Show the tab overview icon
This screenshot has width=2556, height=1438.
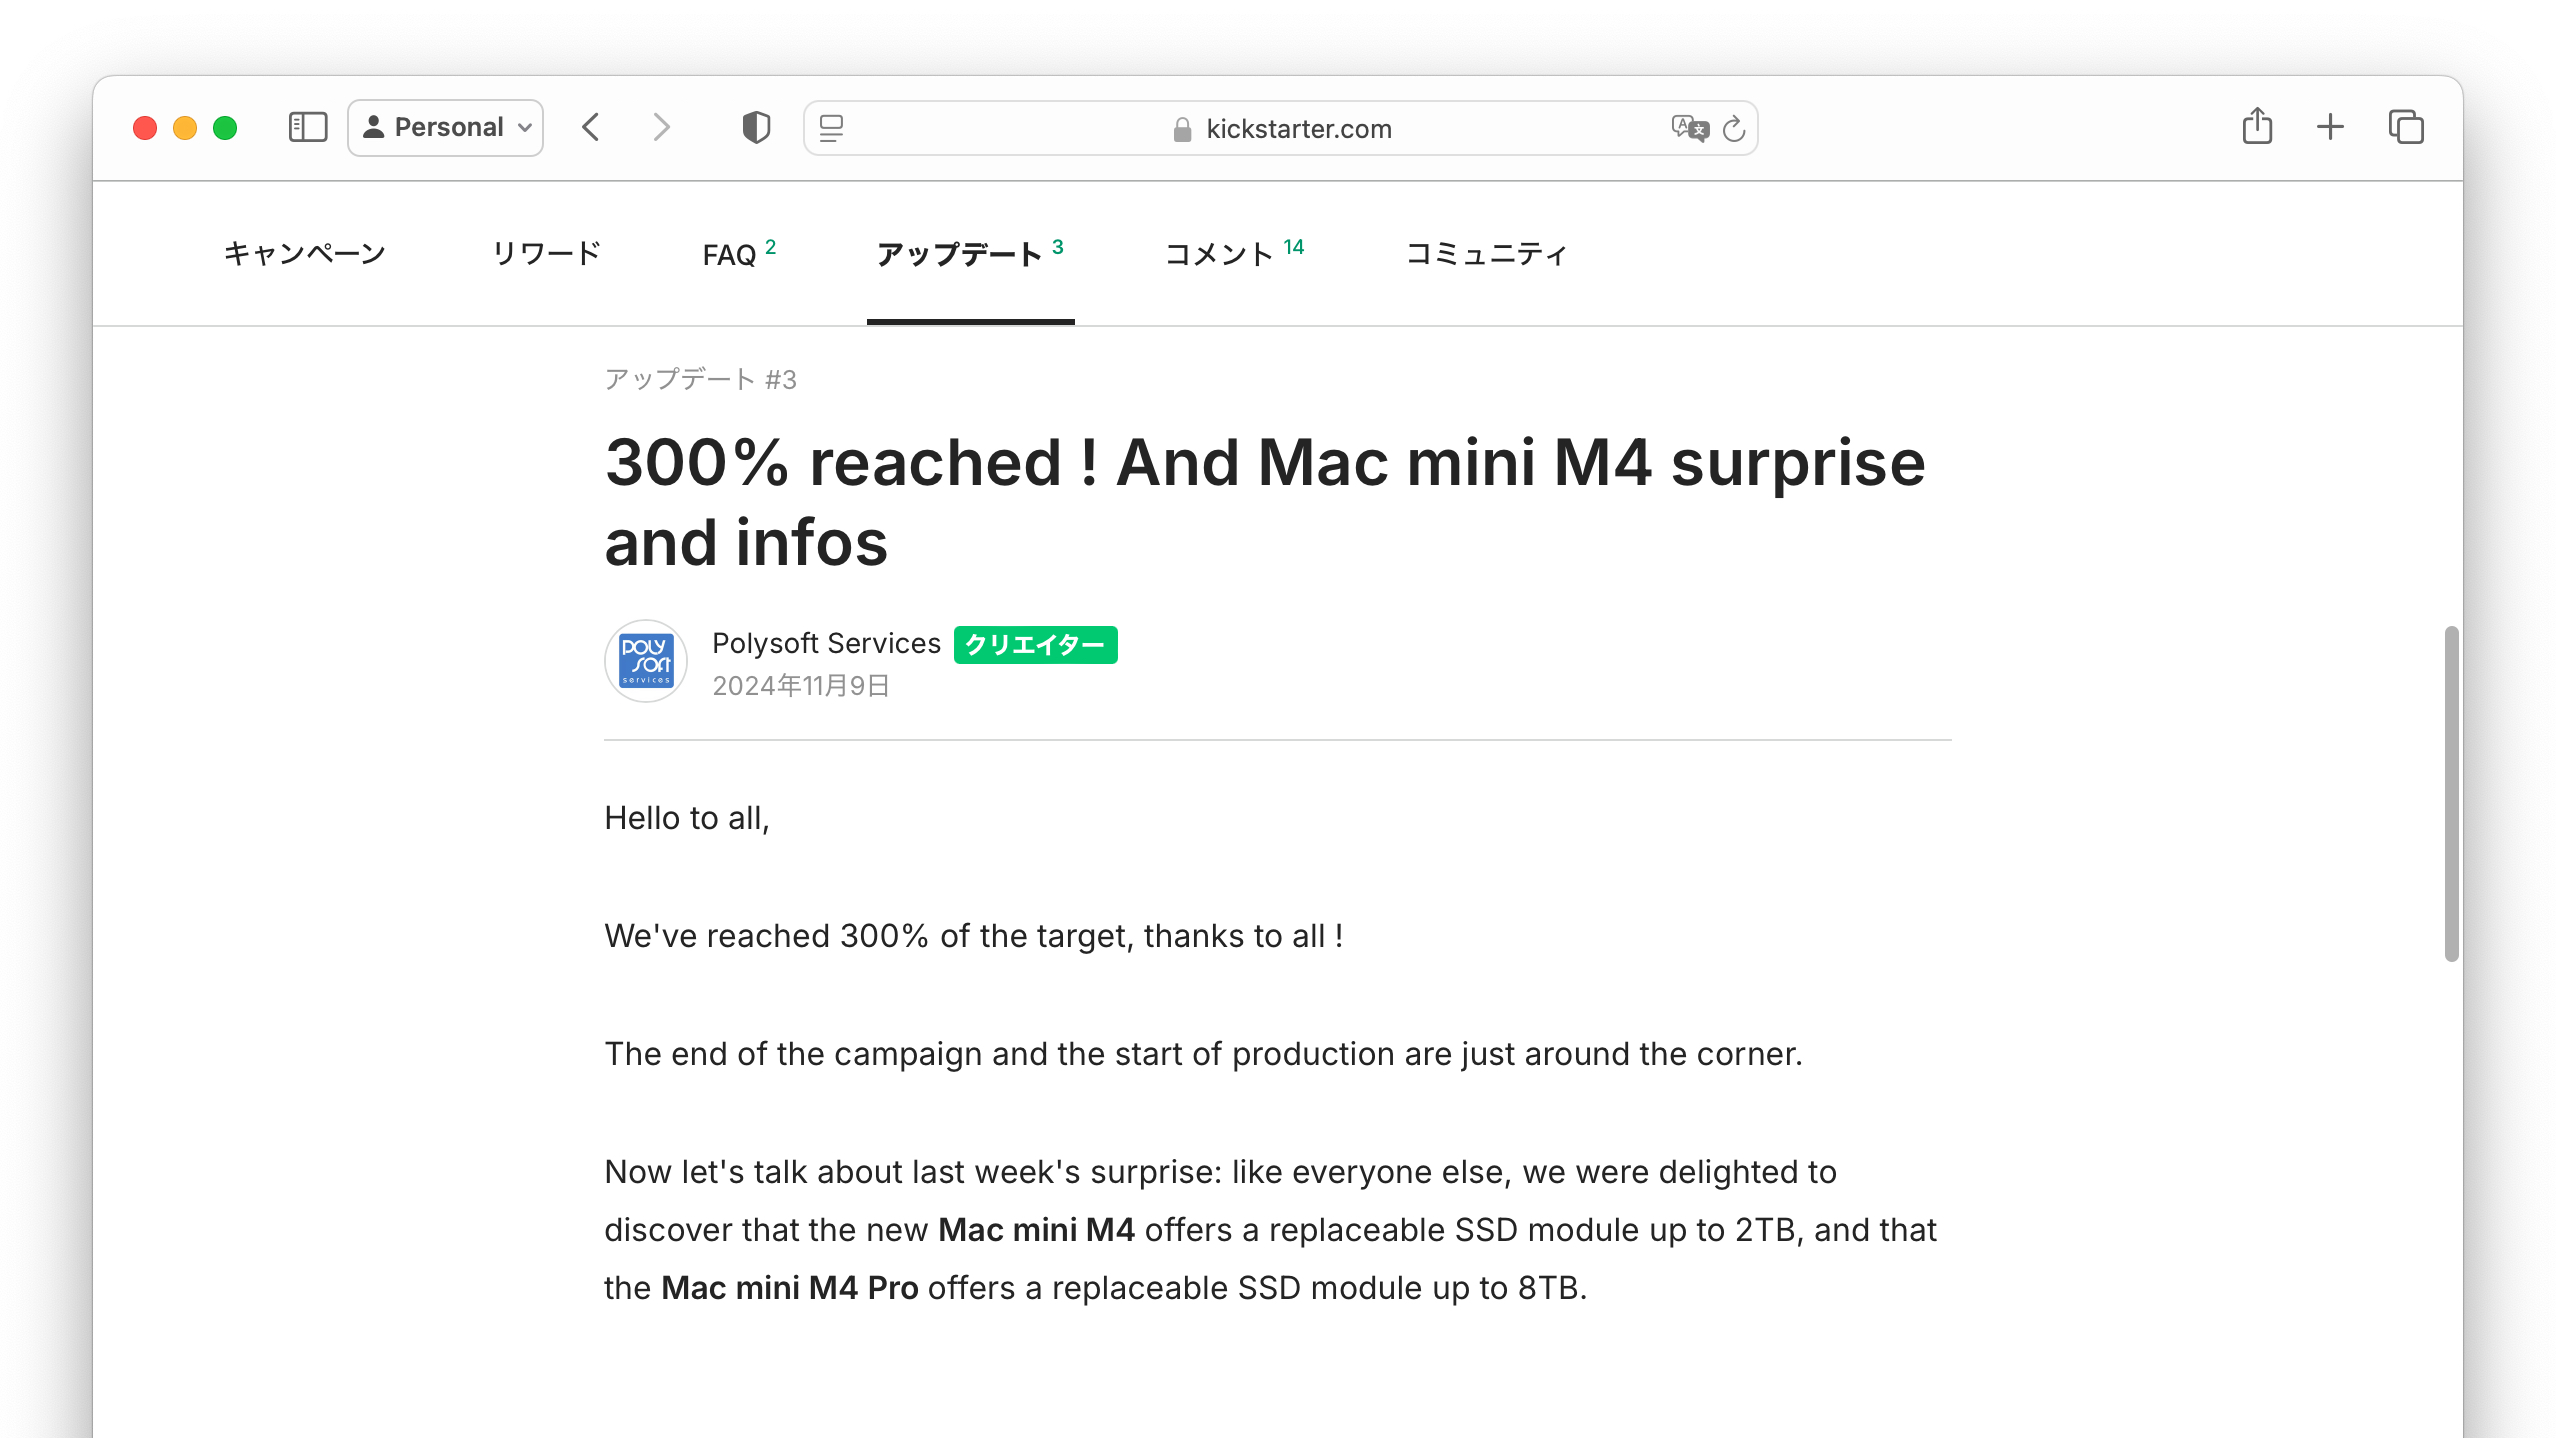tap(2406, 127)
